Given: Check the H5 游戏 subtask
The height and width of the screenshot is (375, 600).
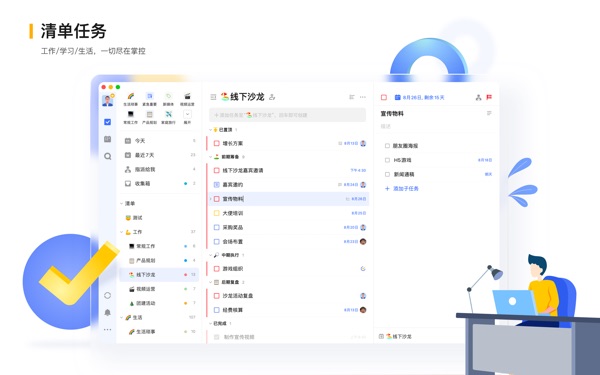Looking at the screenshot, I should pos(387,160).
